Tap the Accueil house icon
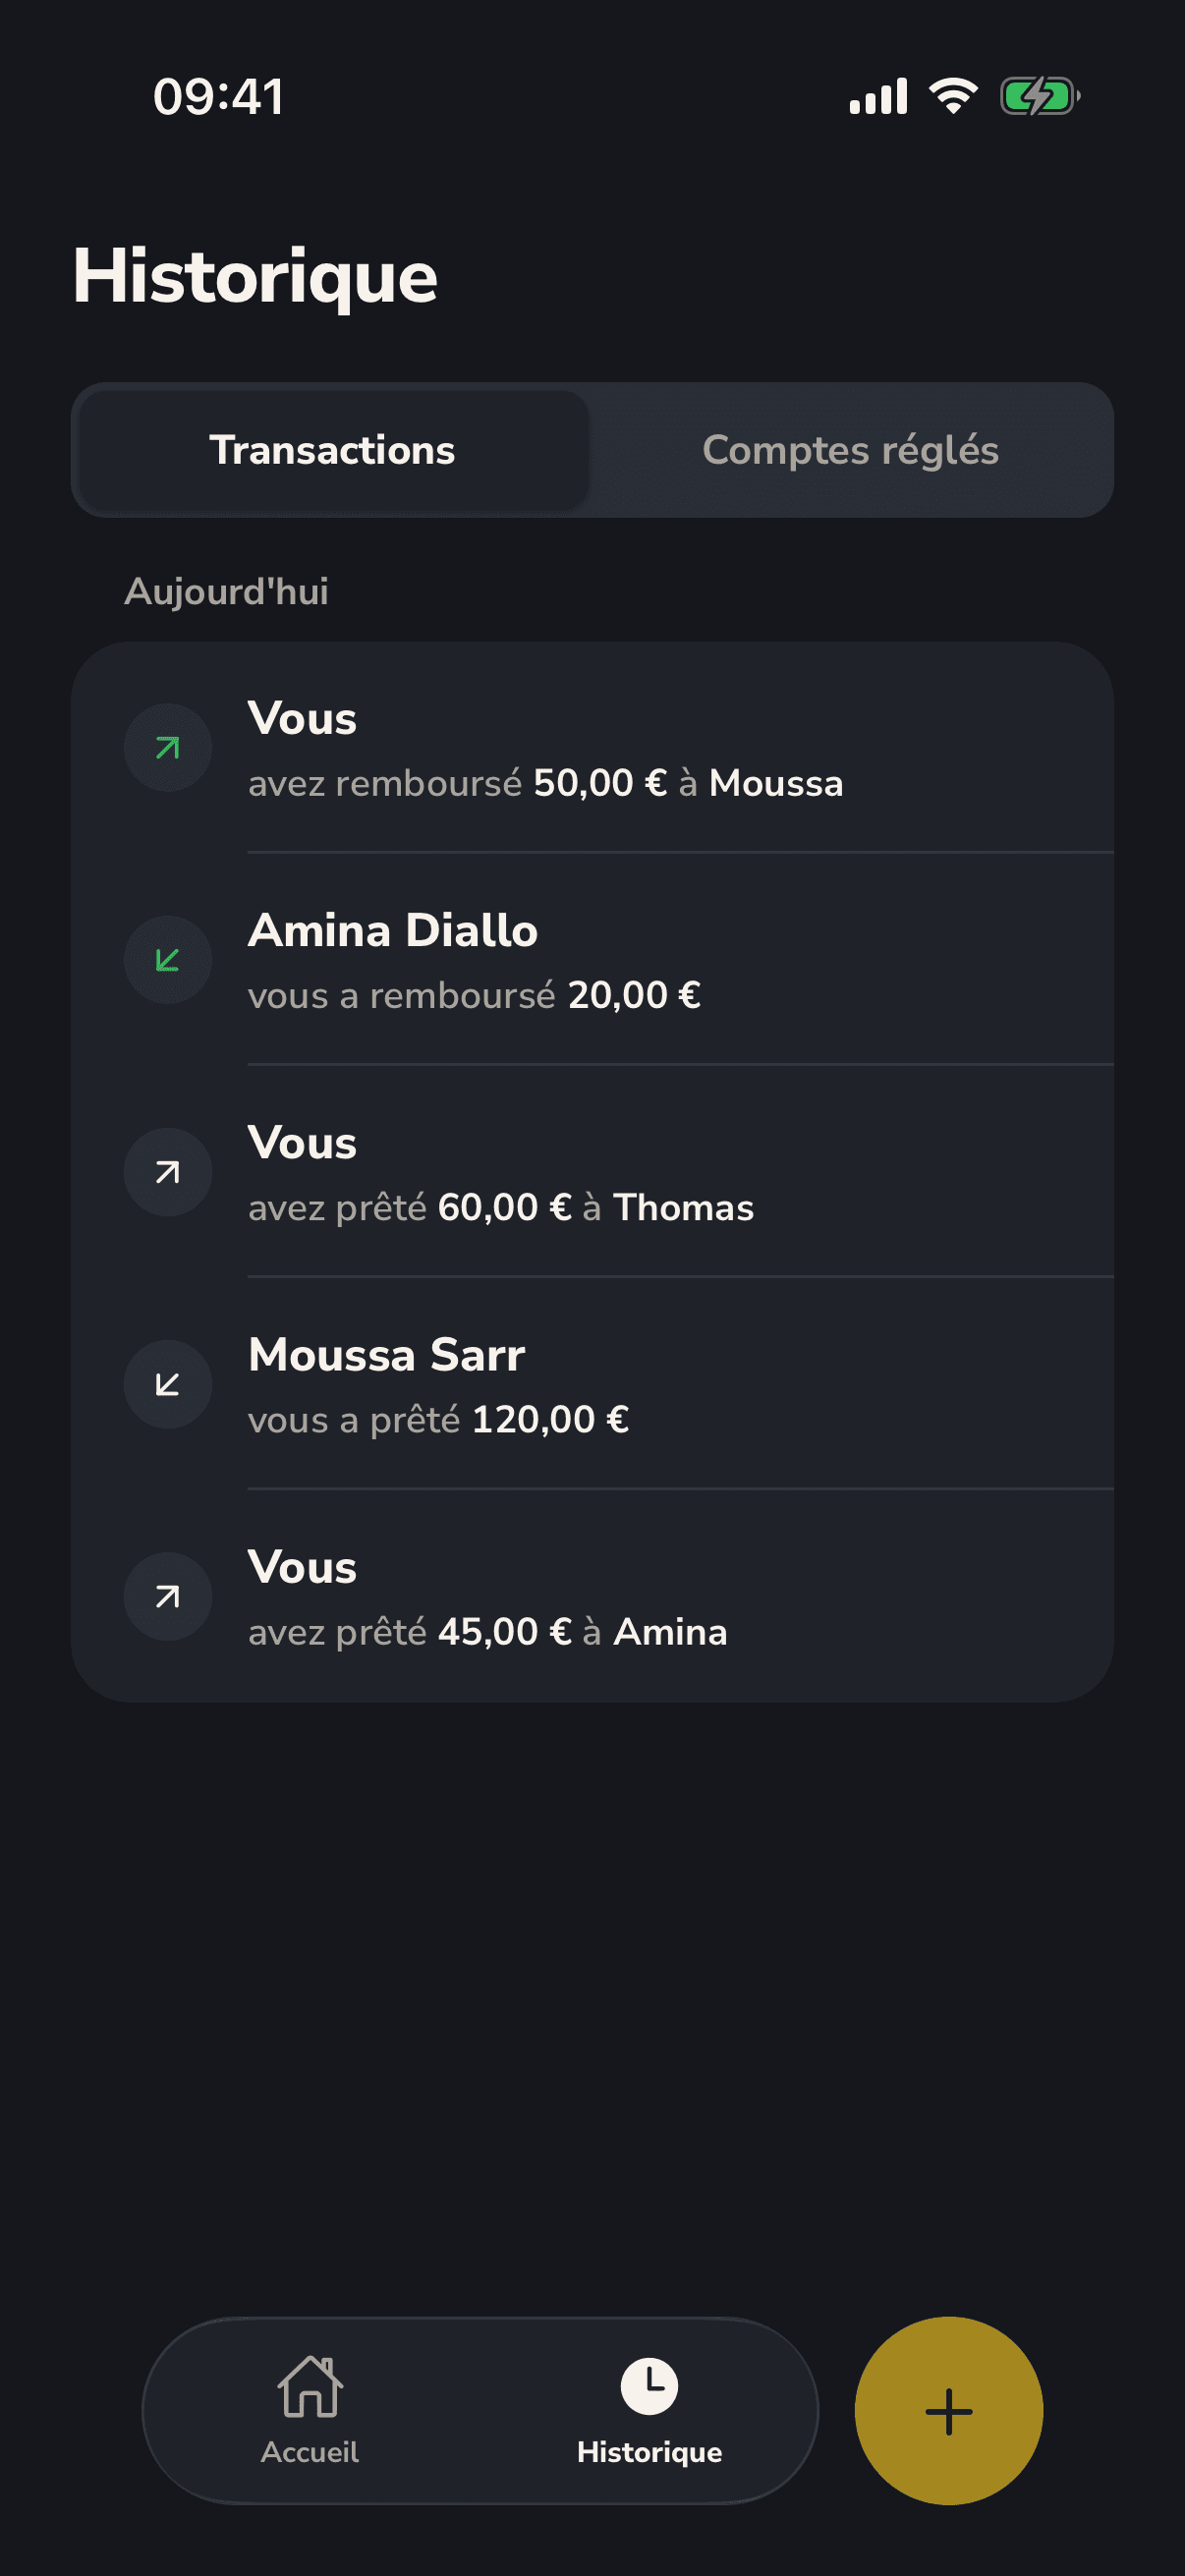Screen dimensions: 1185x2576 coord(310,2386)
